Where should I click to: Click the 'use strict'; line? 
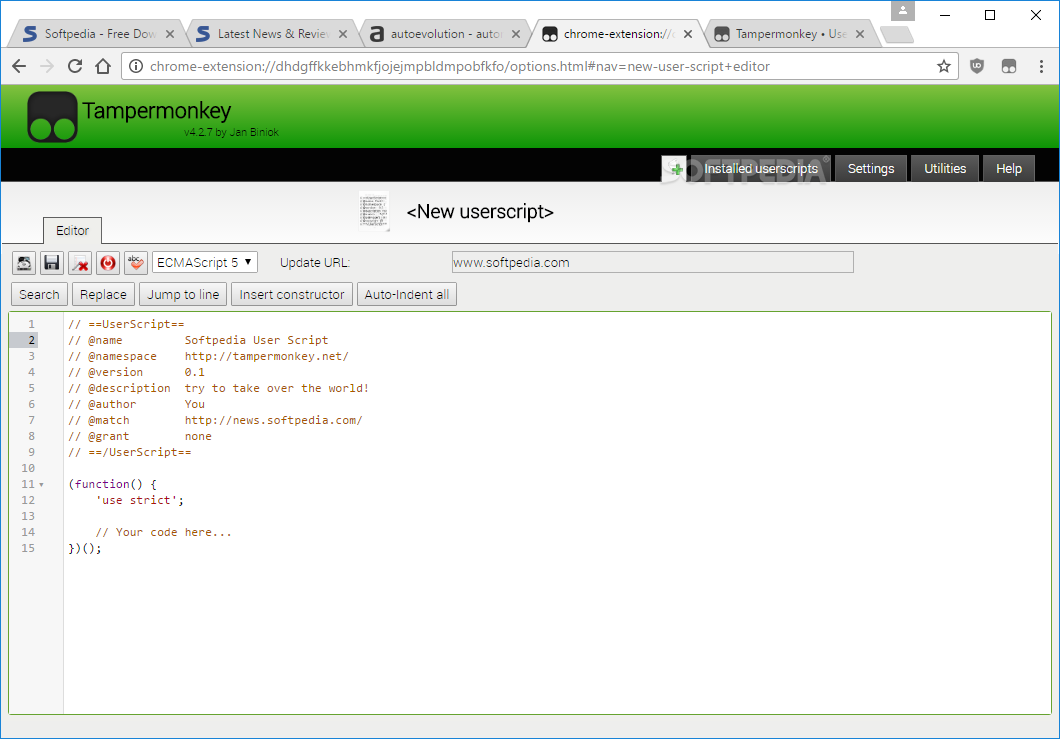point(140,500)
